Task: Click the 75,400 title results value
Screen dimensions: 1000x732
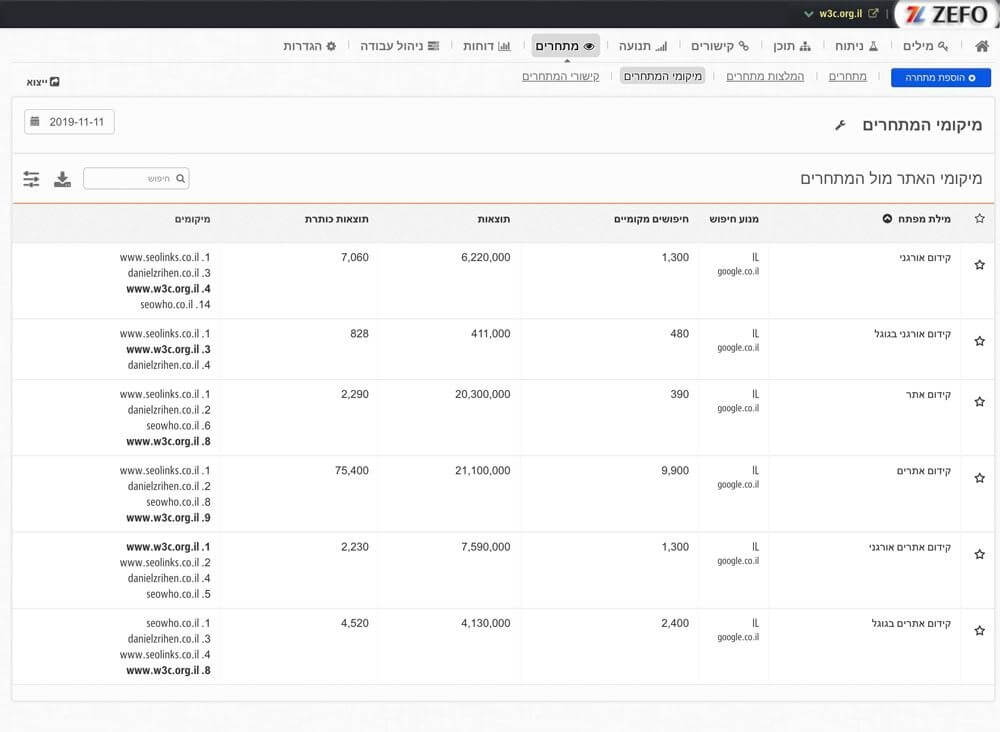Action: point(352,471)
